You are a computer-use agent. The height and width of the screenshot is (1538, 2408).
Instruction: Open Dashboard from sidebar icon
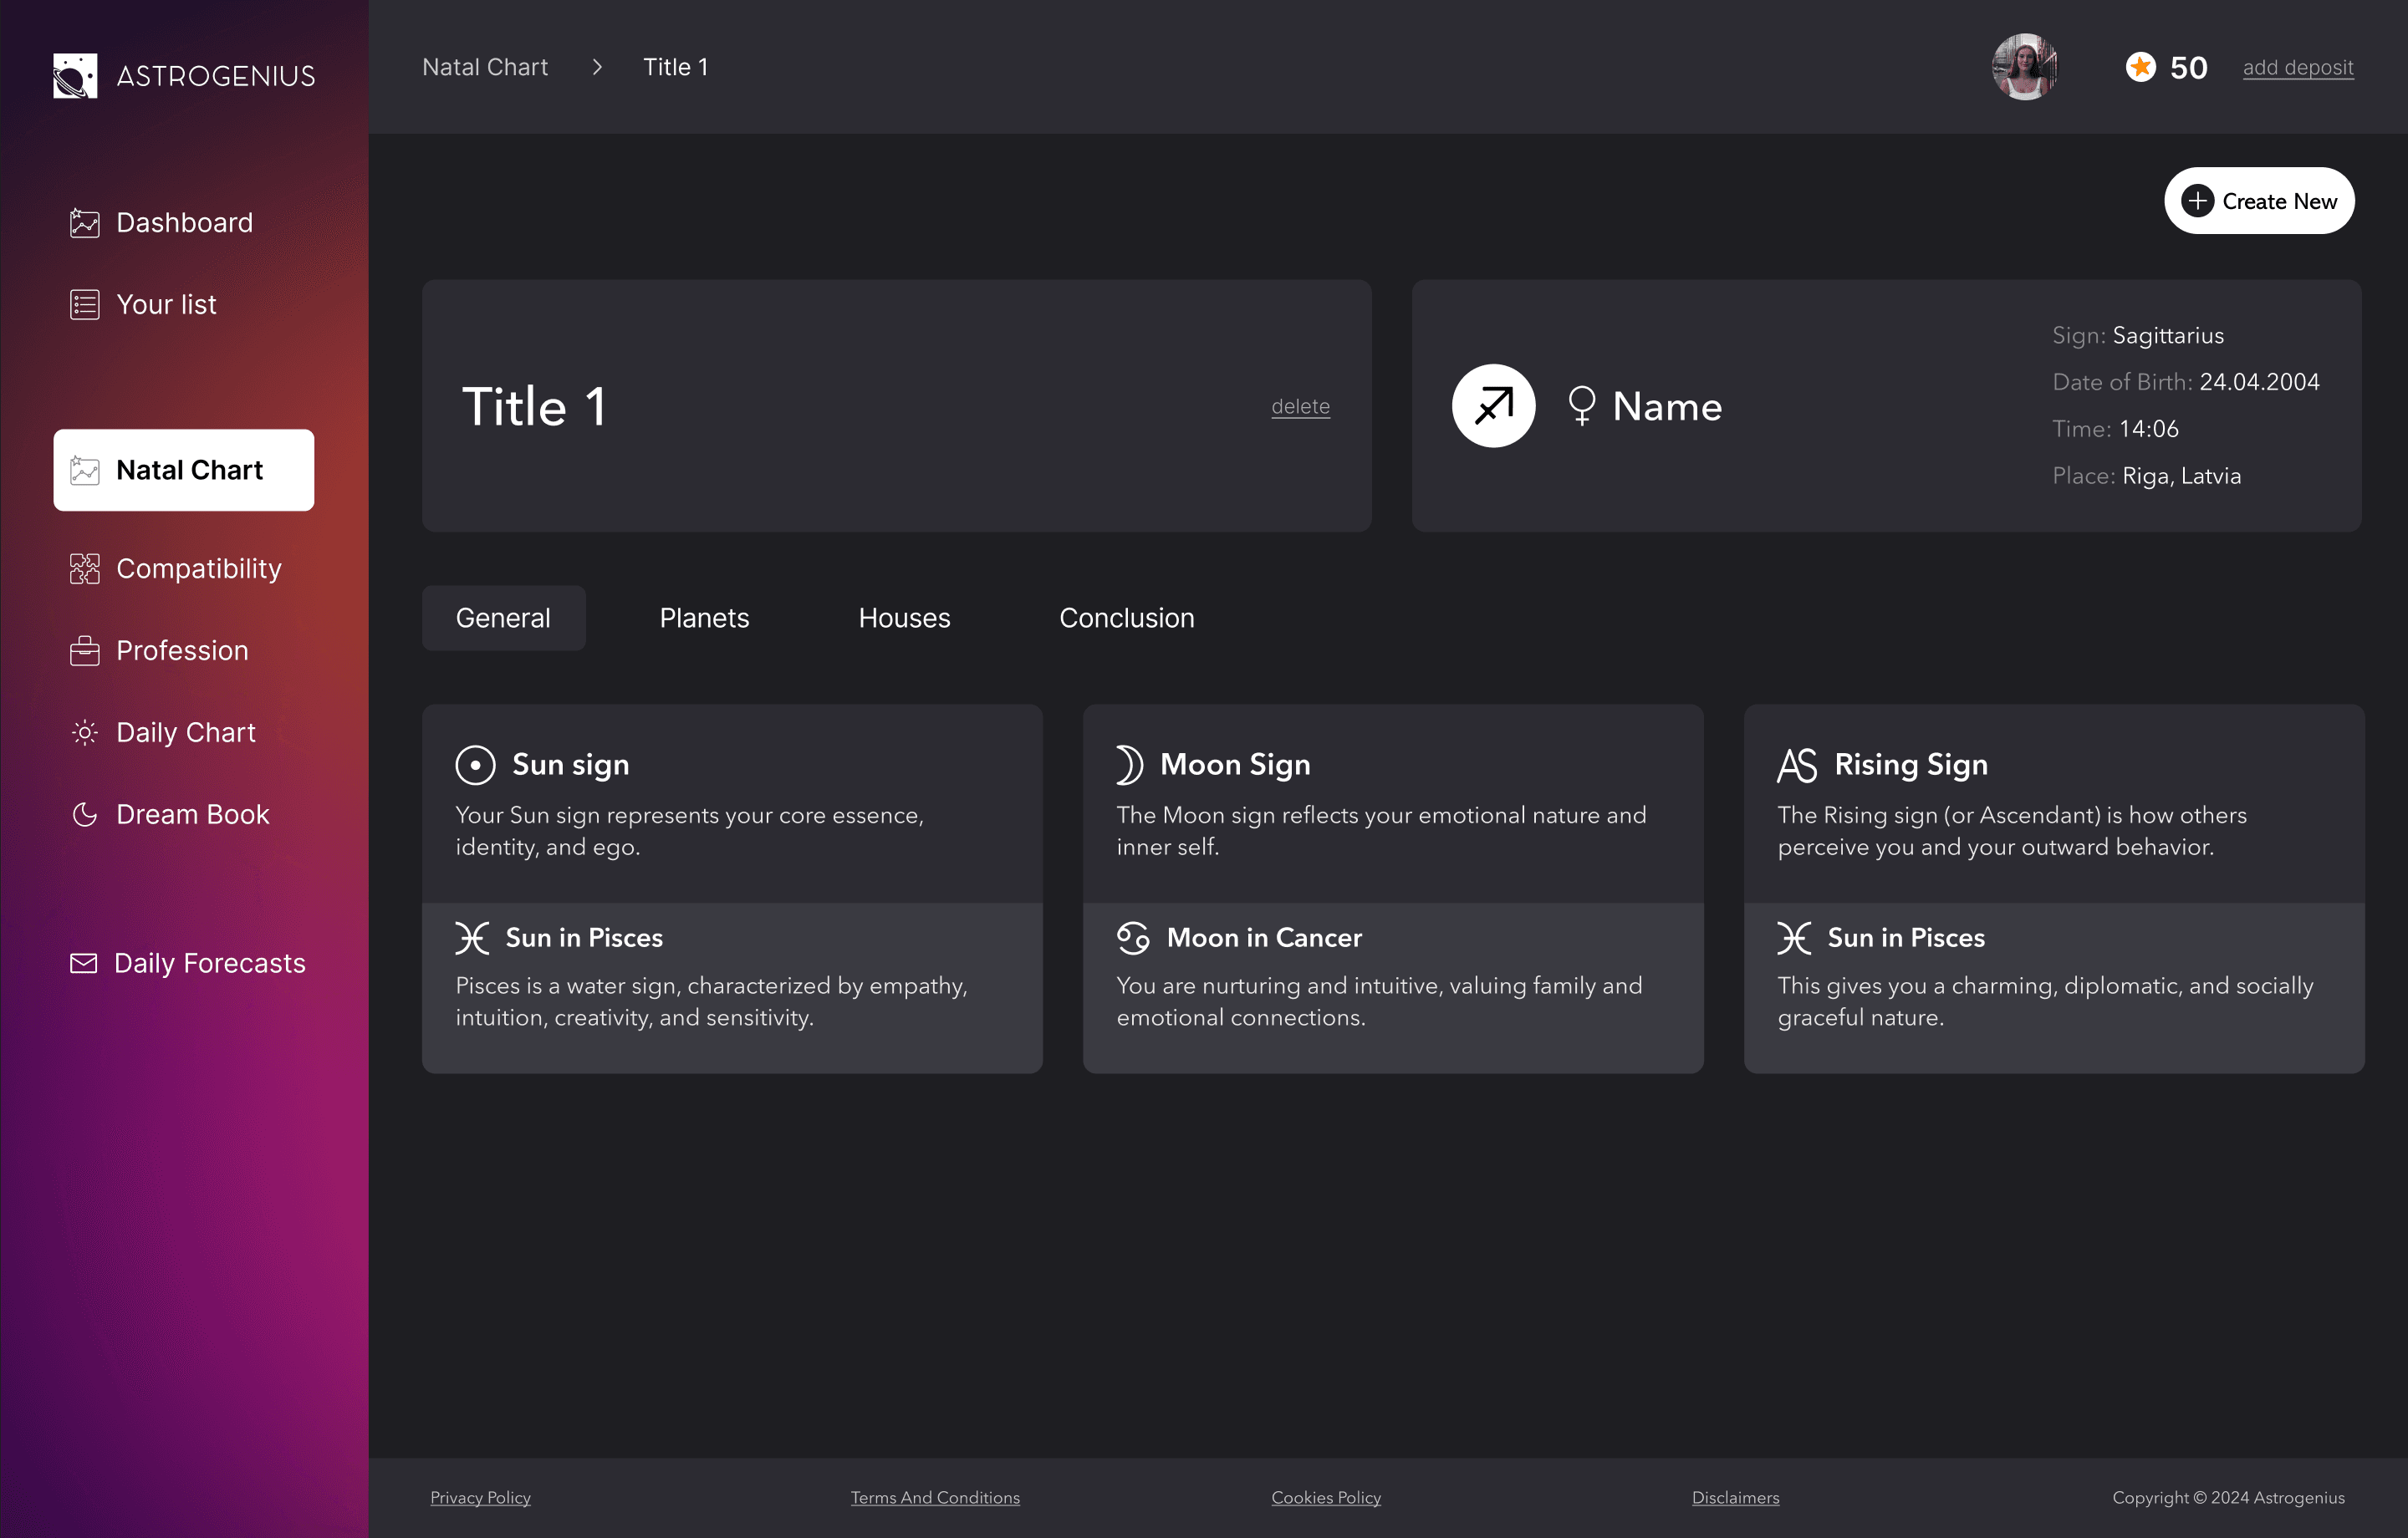[x=85, y=223]
